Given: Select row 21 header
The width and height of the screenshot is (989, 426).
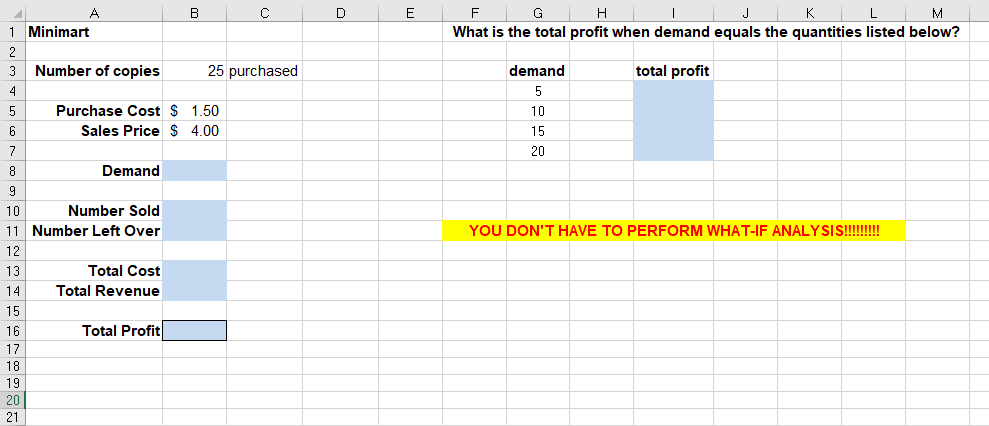Looking at the screenshot, I should tap(13, 417).
